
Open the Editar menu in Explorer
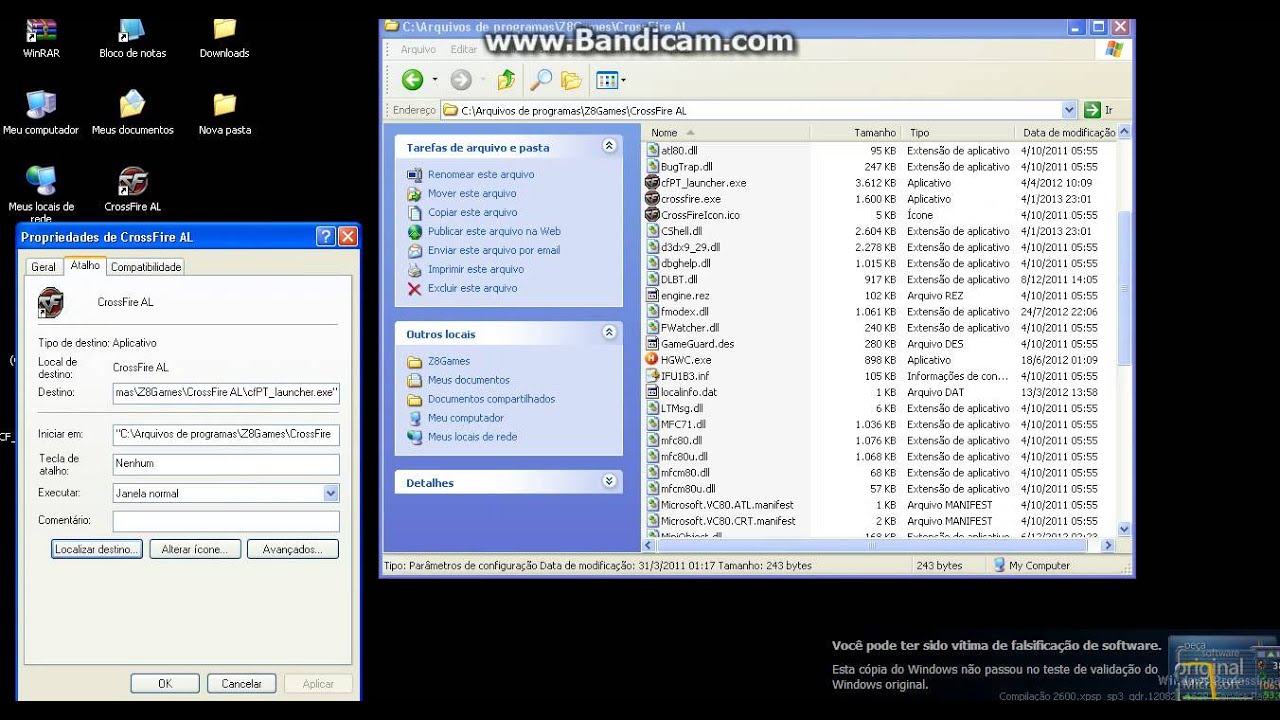click(x=464, y=49)
